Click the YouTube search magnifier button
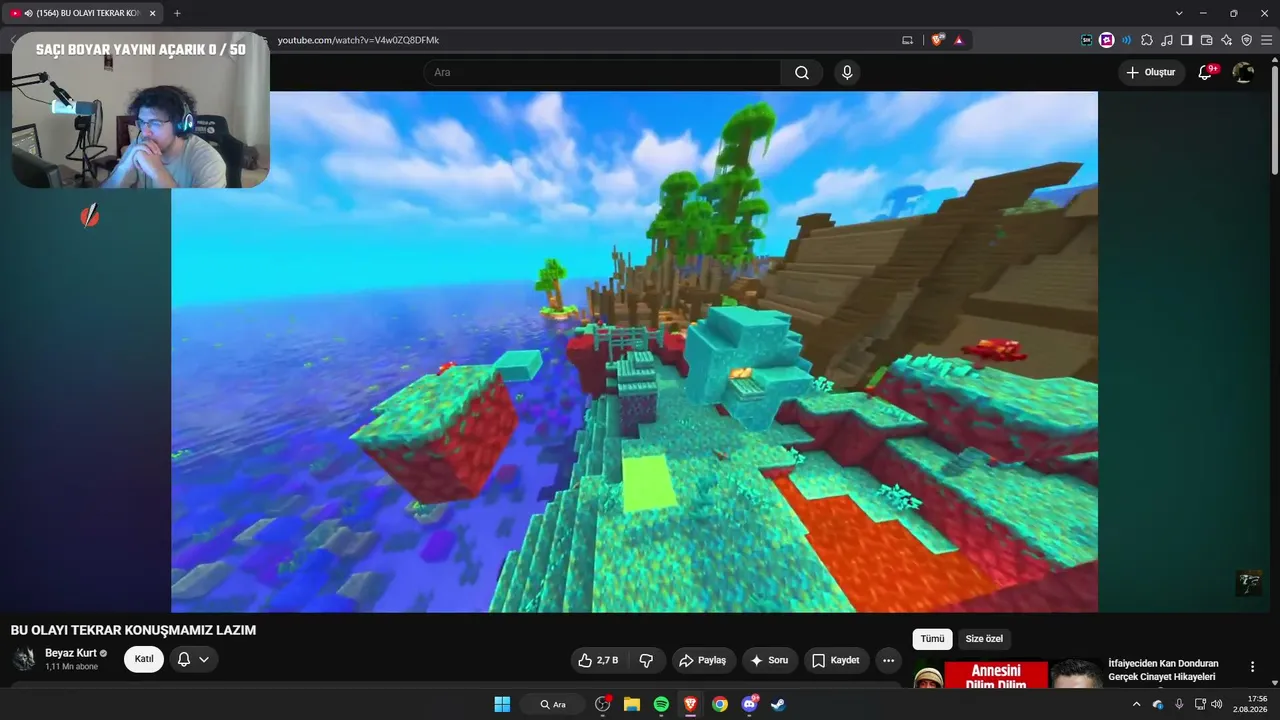 pos(802,73)
